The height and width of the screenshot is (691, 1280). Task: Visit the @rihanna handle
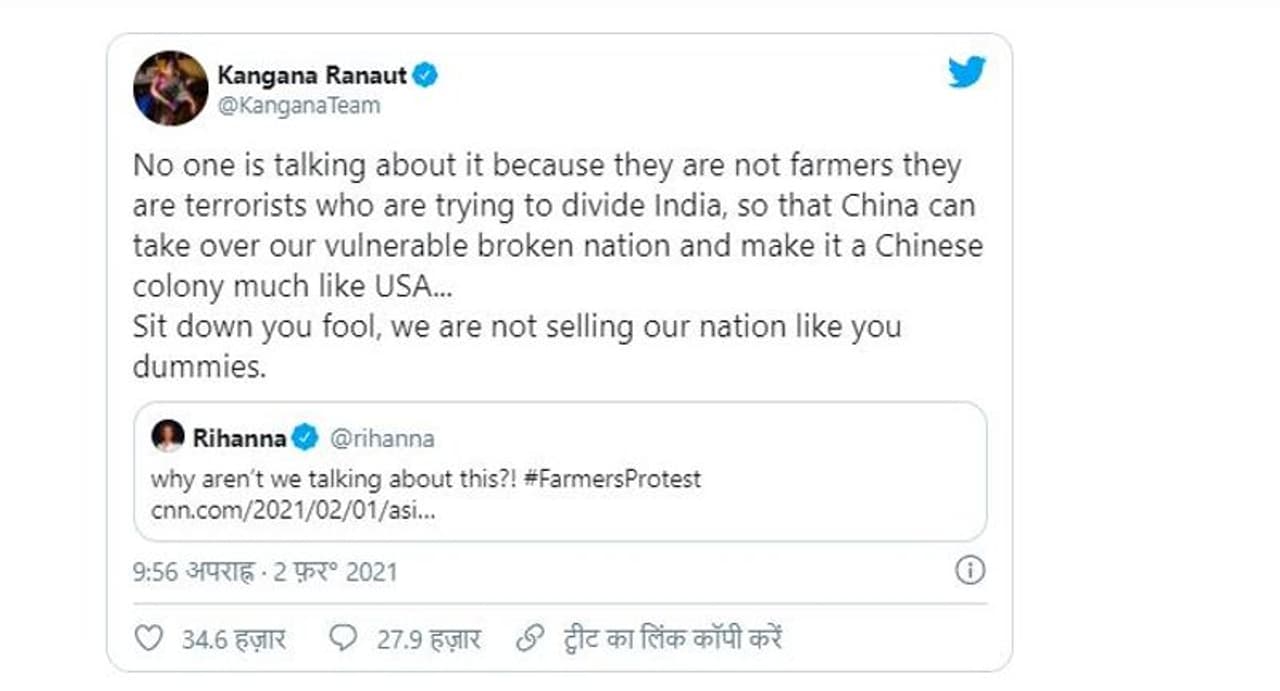coord(381,438)
